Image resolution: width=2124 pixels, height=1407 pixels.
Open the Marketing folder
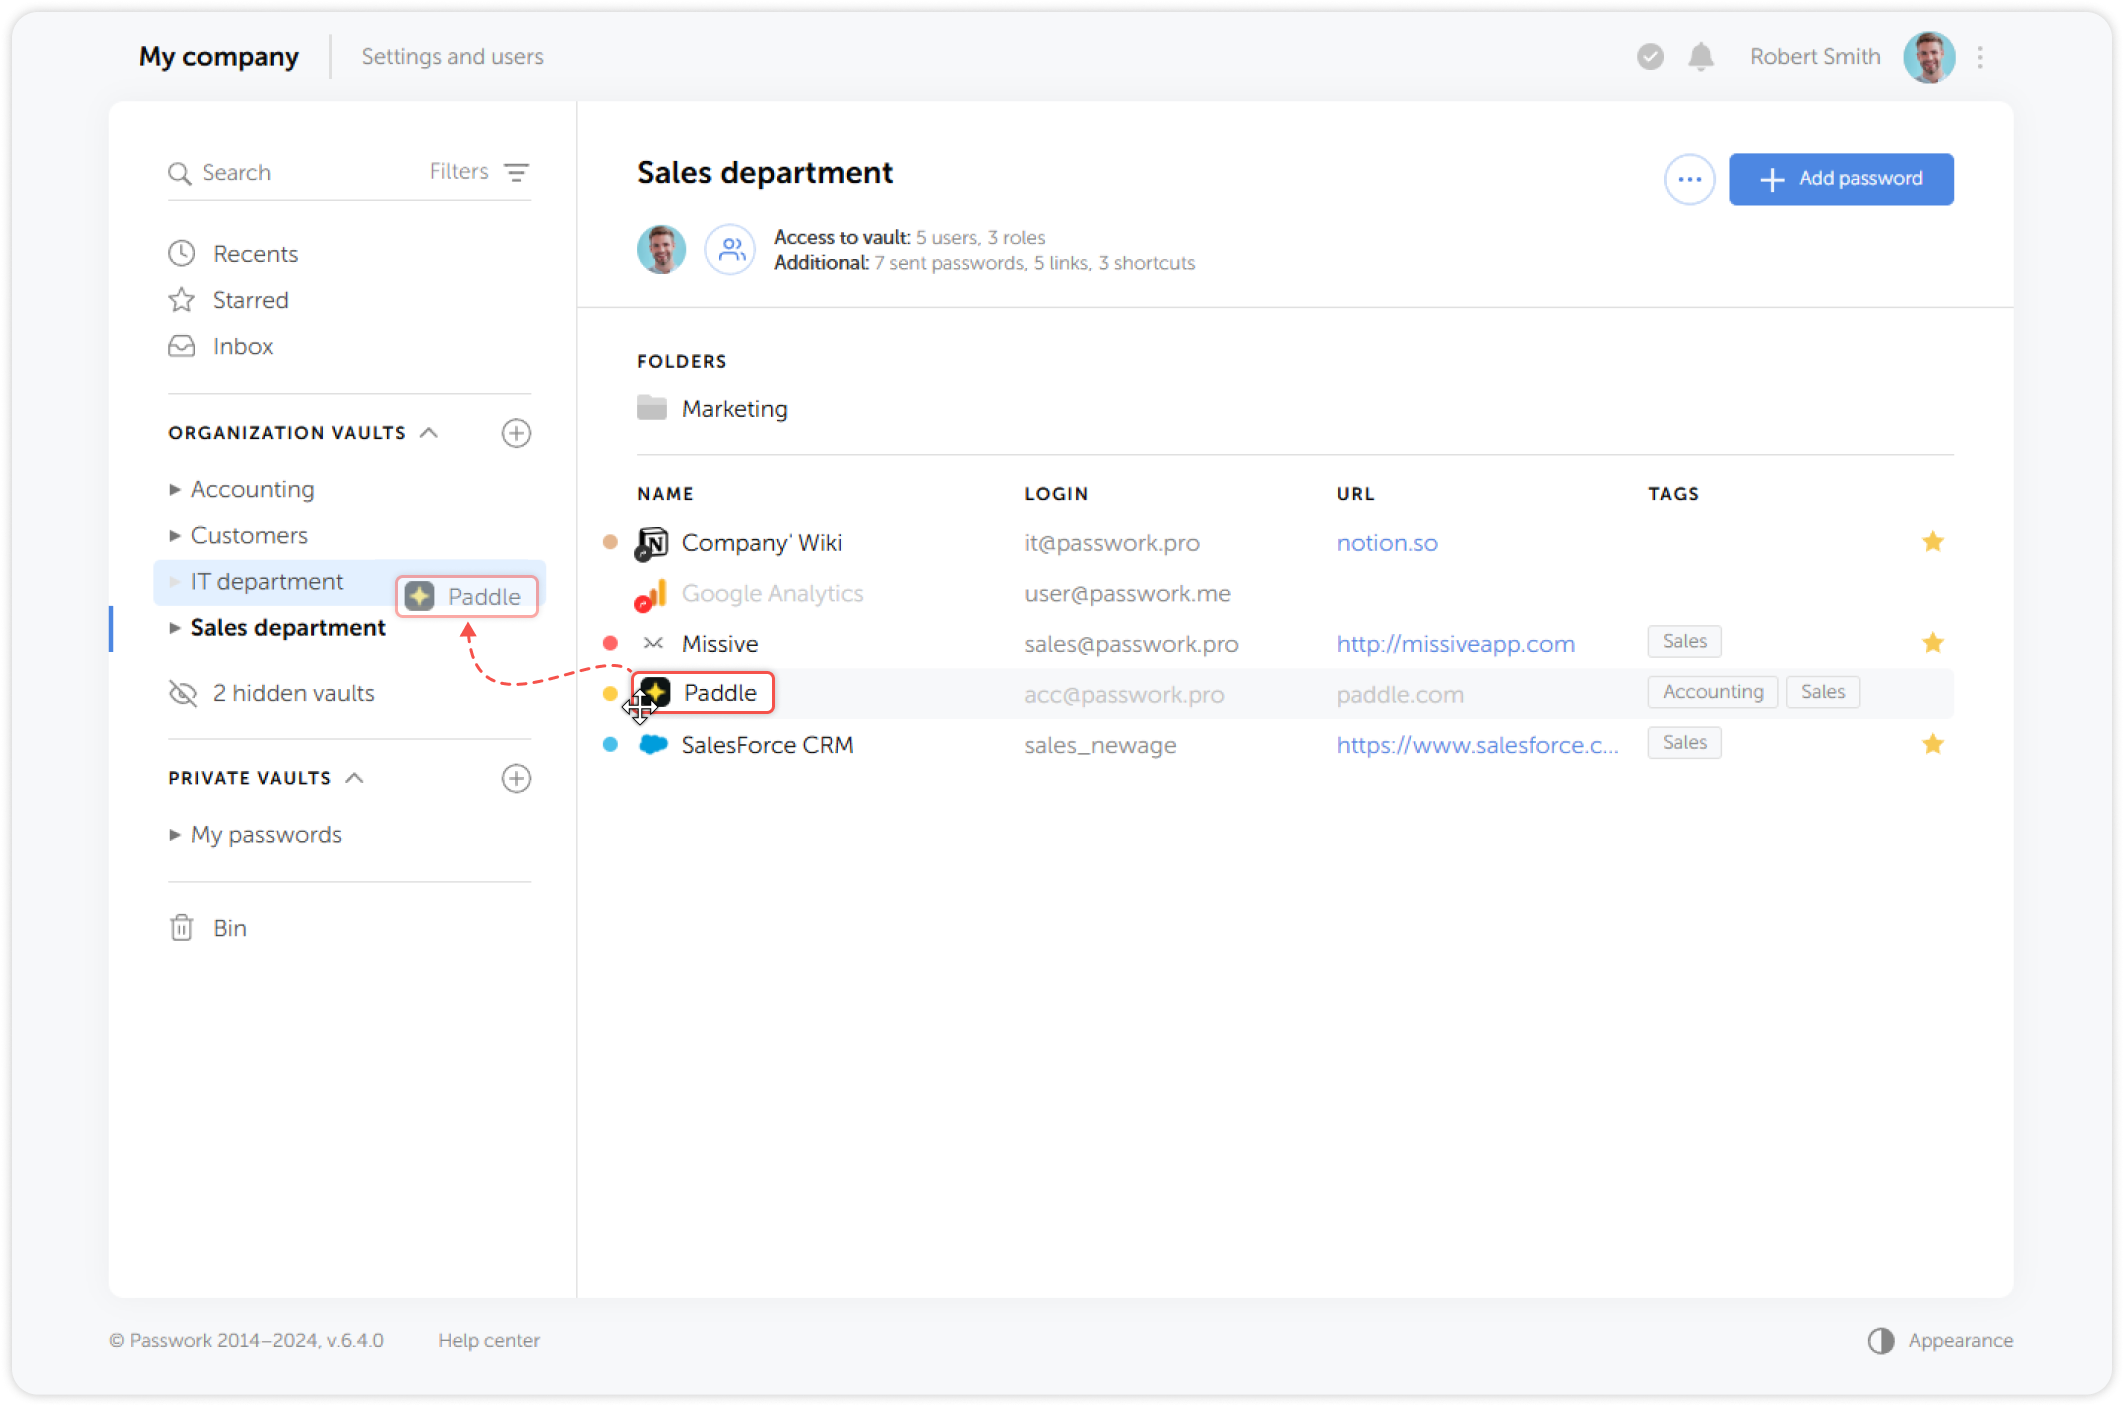[734, 408]
